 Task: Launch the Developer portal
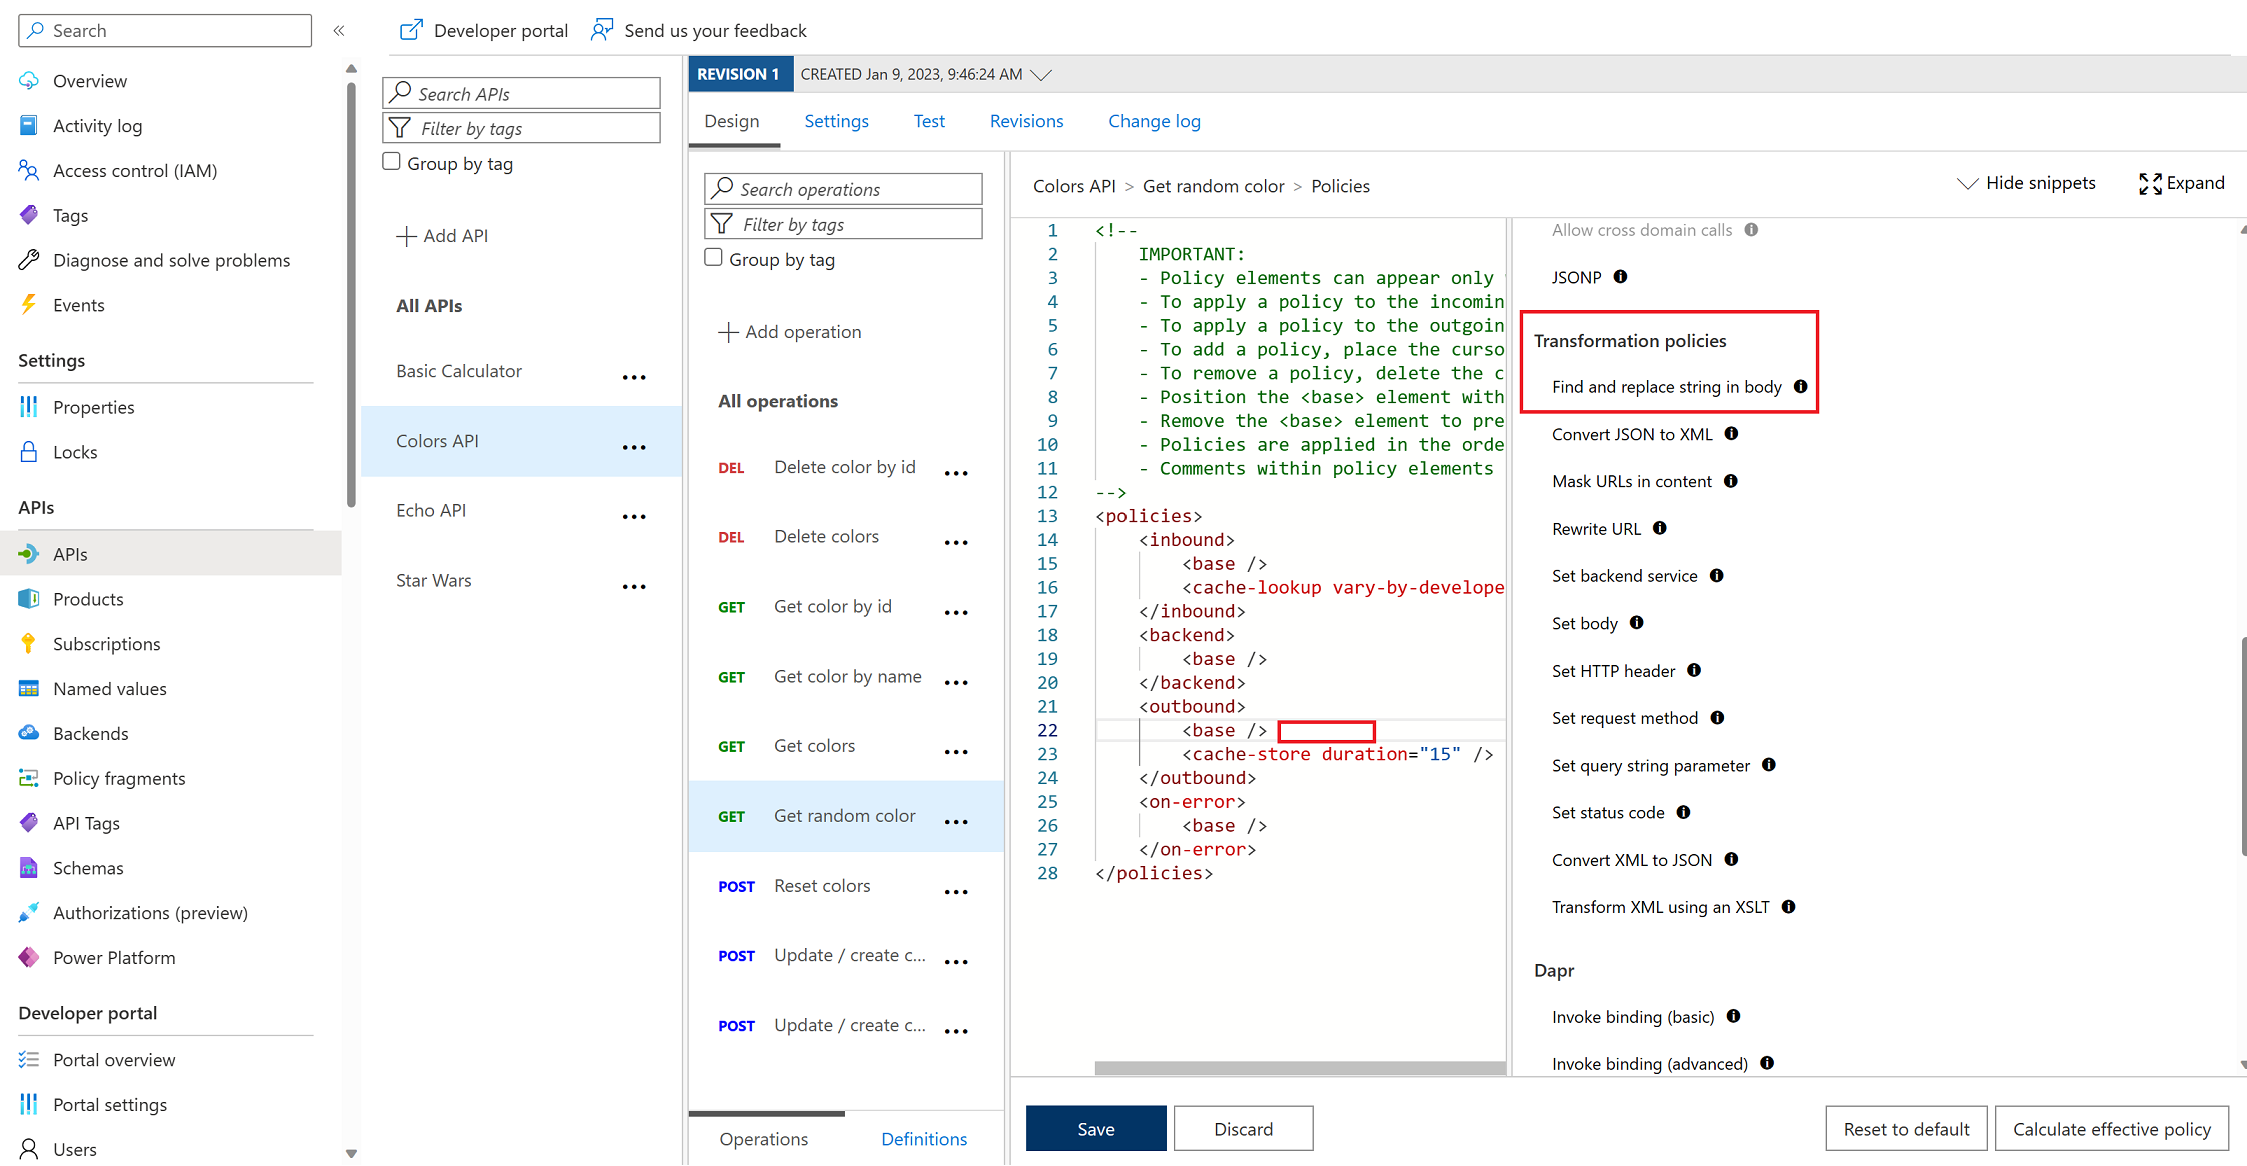point(483,30)
